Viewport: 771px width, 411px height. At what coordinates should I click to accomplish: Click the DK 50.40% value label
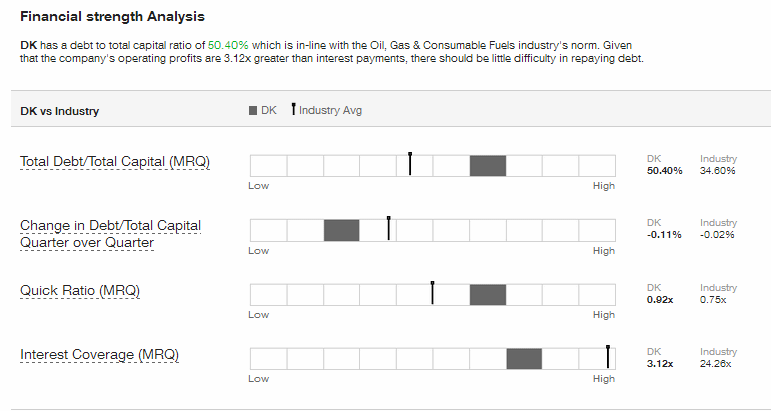(x=664, y=171)
